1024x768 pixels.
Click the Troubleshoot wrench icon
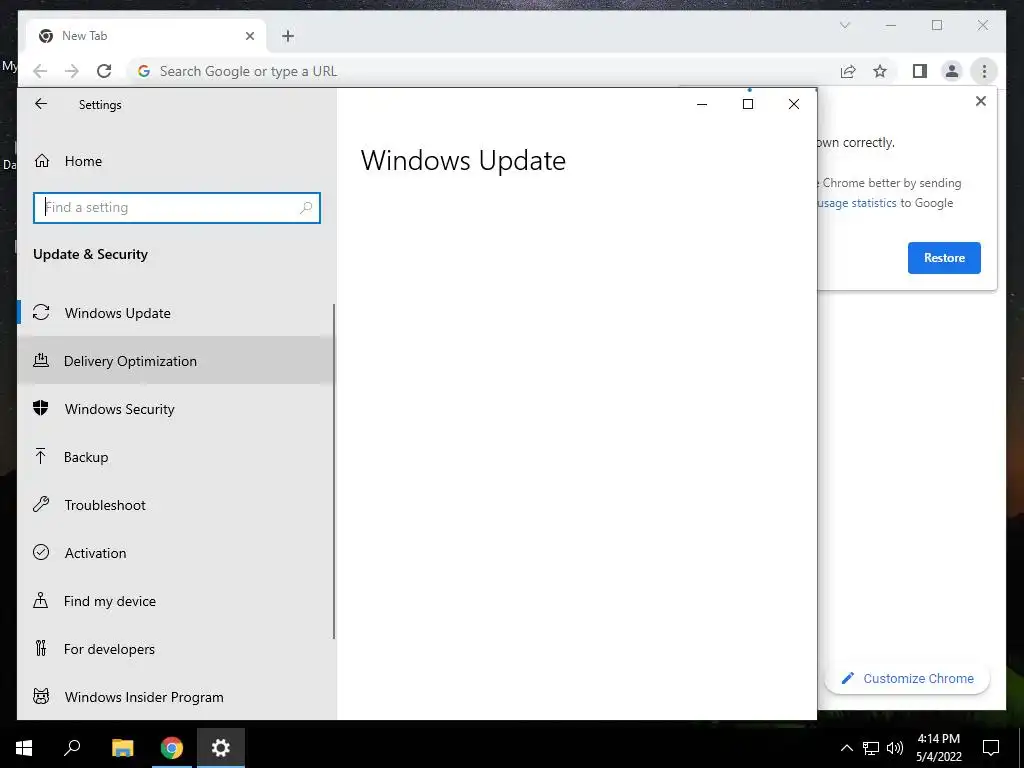click(41, 504)
